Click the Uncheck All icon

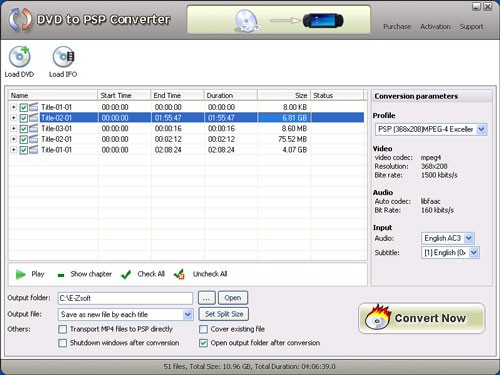click(x=179, y=274)
